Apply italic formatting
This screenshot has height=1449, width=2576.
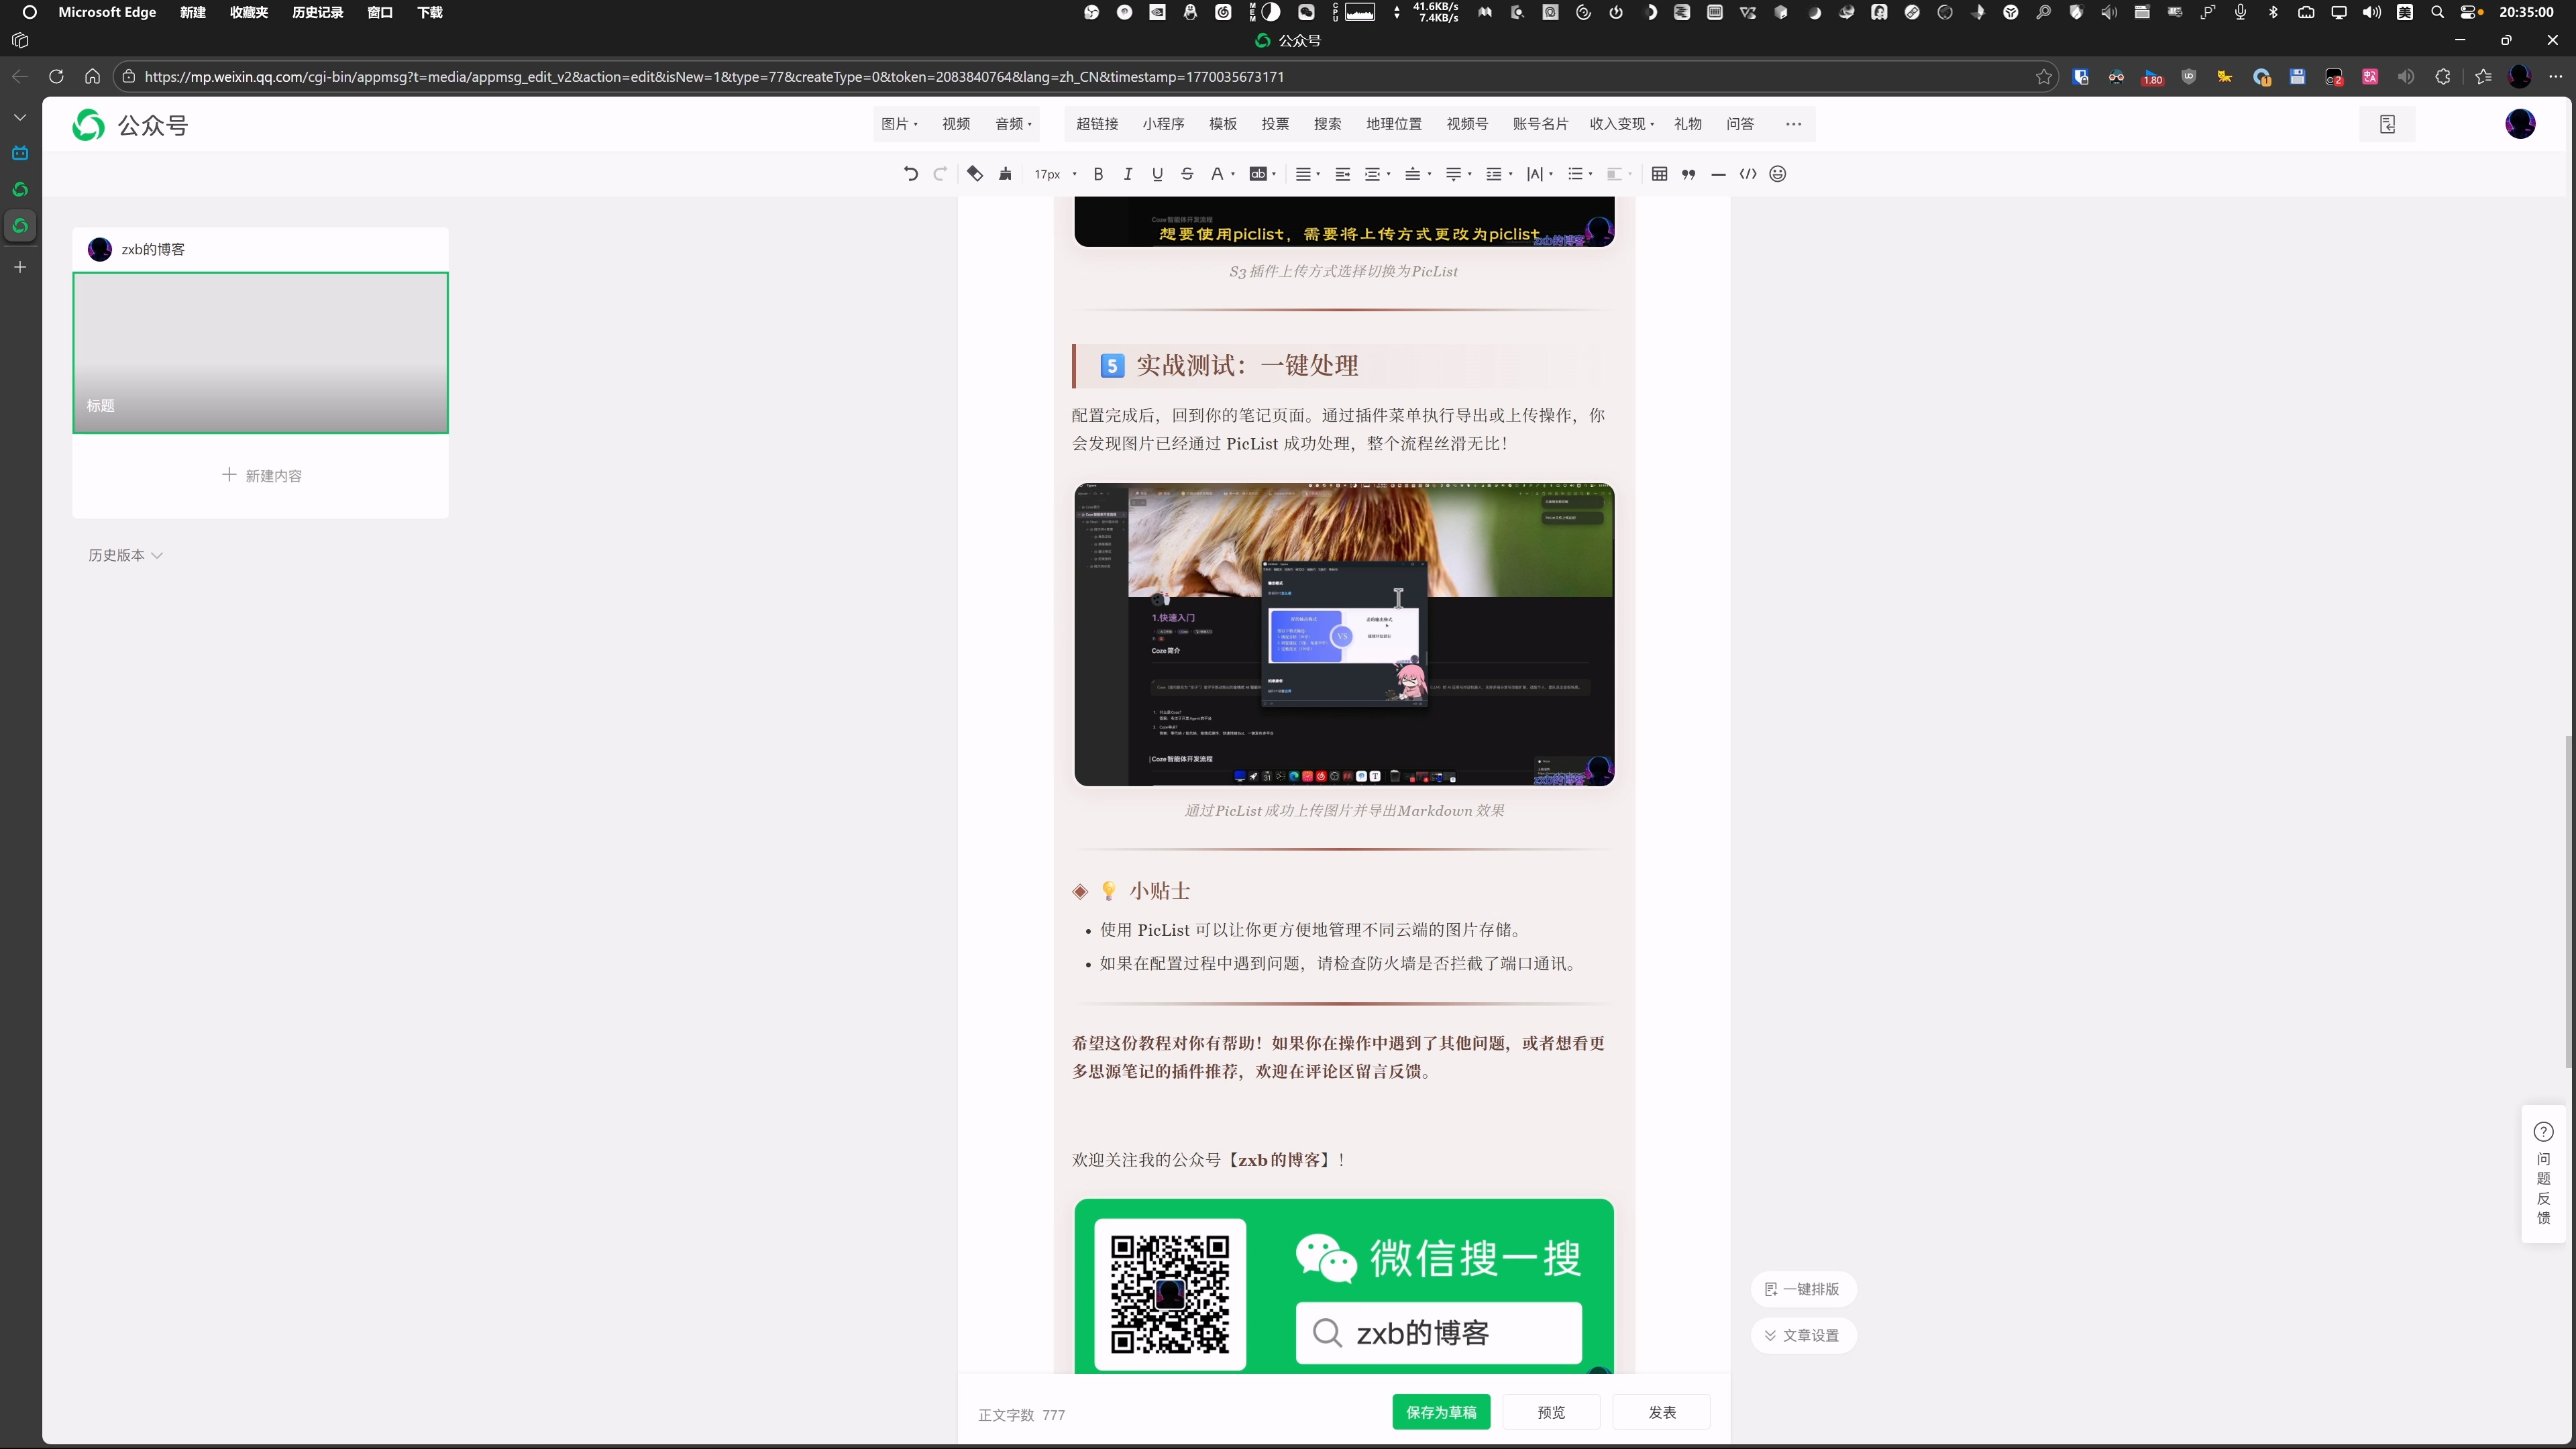pos(1128,174)
